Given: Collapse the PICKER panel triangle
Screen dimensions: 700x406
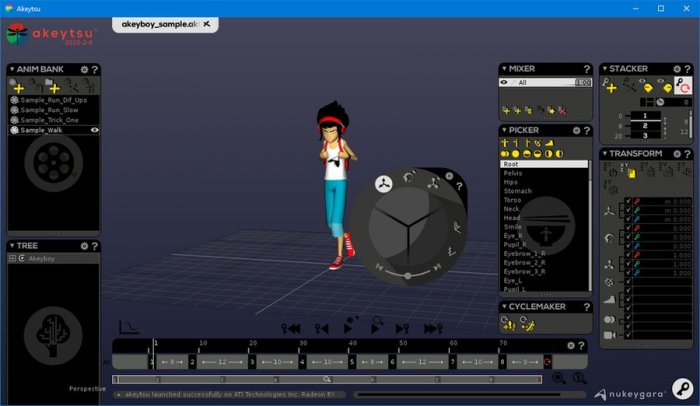Looking at the screenshot, I should pyautogui.click(x=503, y=130).
